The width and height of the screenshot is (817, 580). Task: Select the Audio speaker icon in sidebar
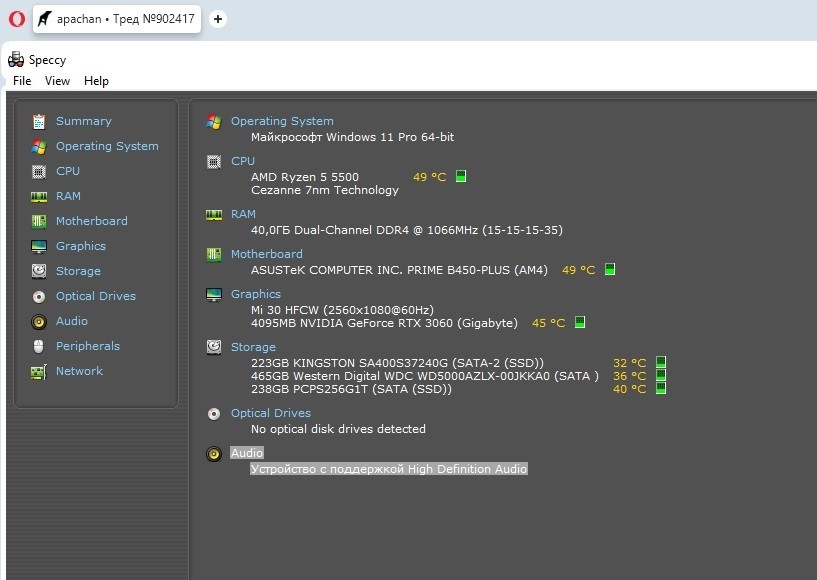click(x=39, y=321)
